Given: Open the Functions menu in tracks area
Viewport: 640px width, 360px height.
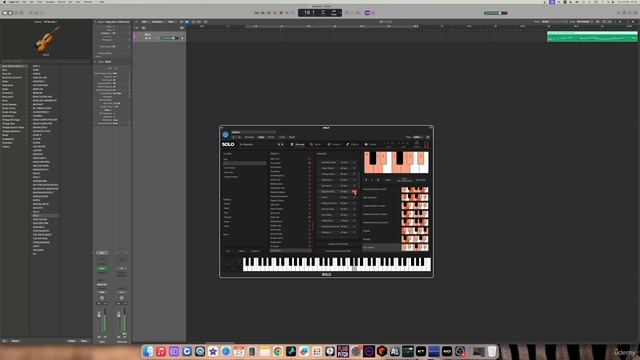Looking at the screenshot, I should 158,22.
